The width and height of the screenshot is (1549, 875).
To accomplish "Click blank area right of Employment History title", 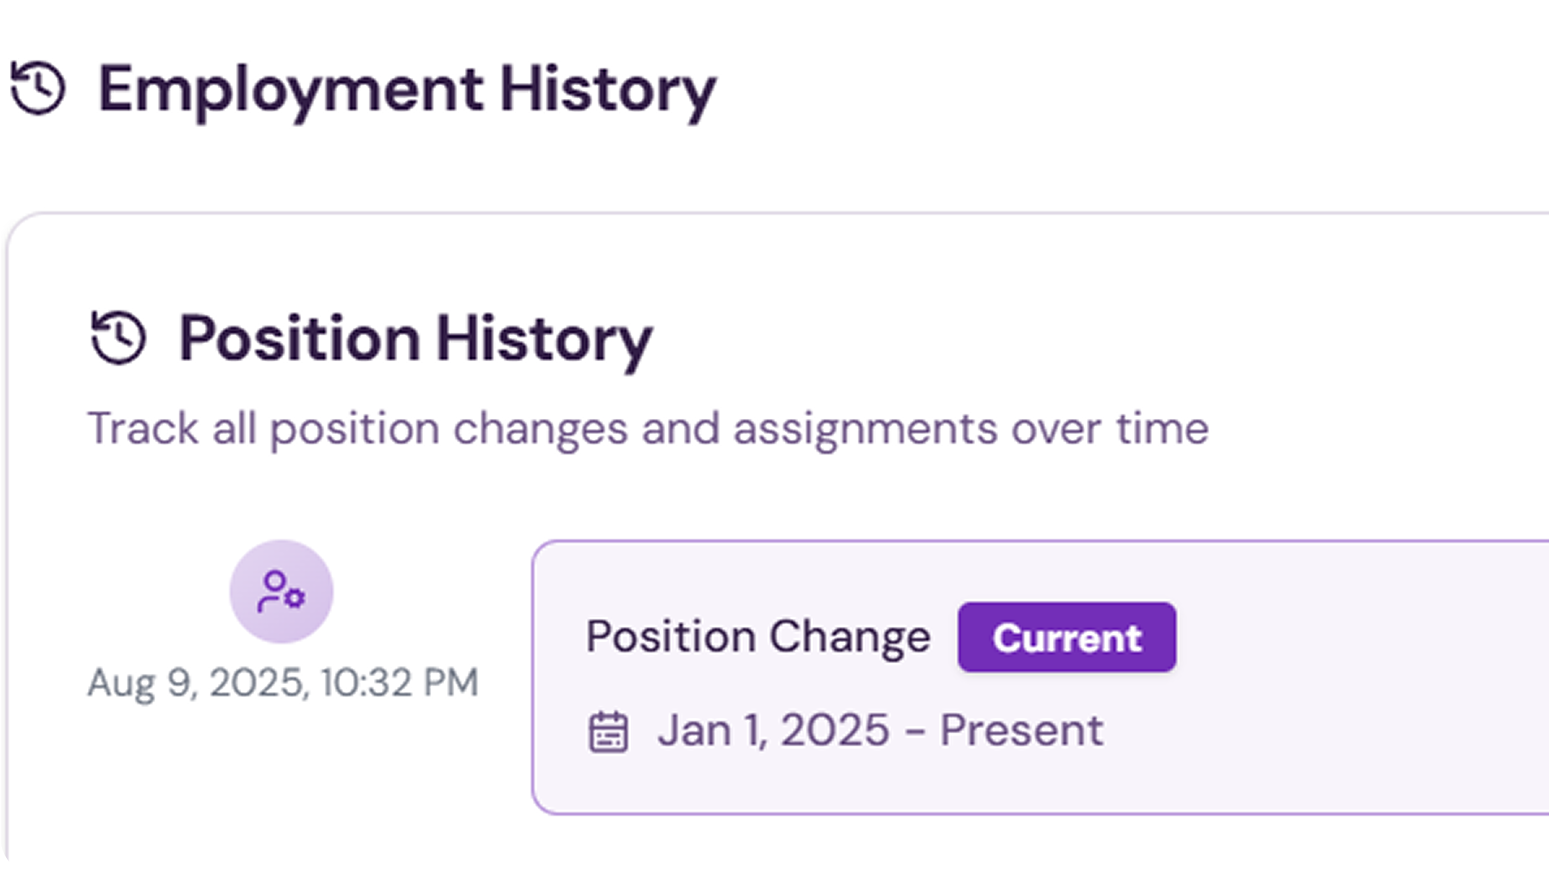I will 1100,90.
